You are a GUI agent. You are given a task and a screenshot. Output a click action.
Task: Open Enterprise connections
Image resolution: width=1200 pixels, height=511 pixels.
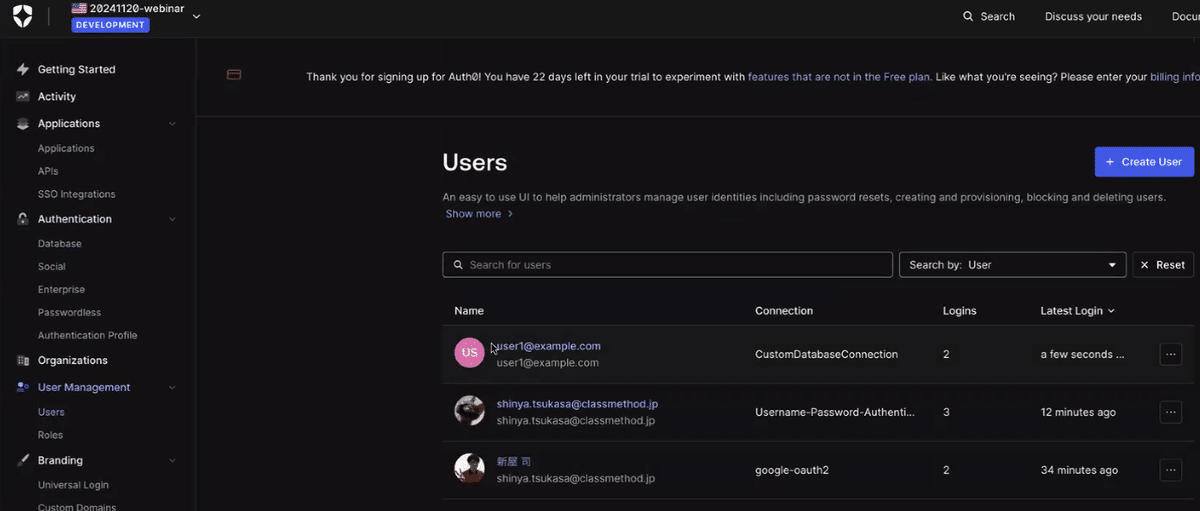click(x=61, y=289)
